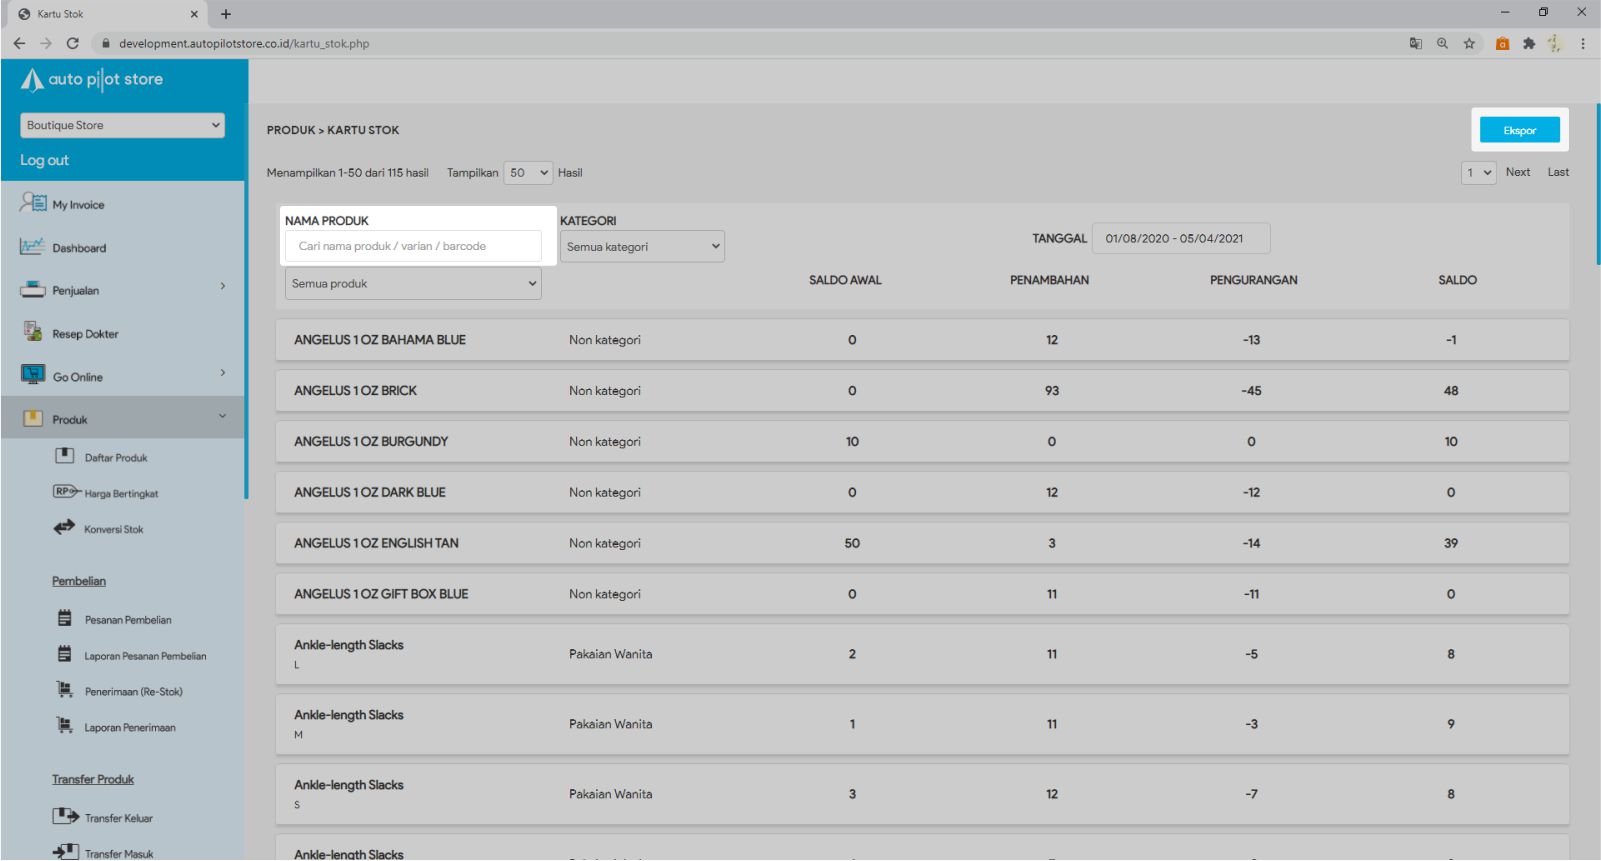Image resolution: width=1601 pixels, height=861 pixels.
Task: Go to Next results page
Action: click(1517, 172)
